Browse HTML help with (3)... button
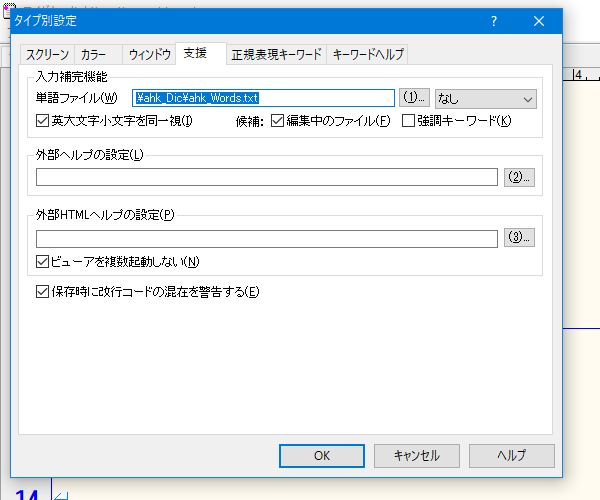This screenshot has height=500, width=600. (519, 238)
